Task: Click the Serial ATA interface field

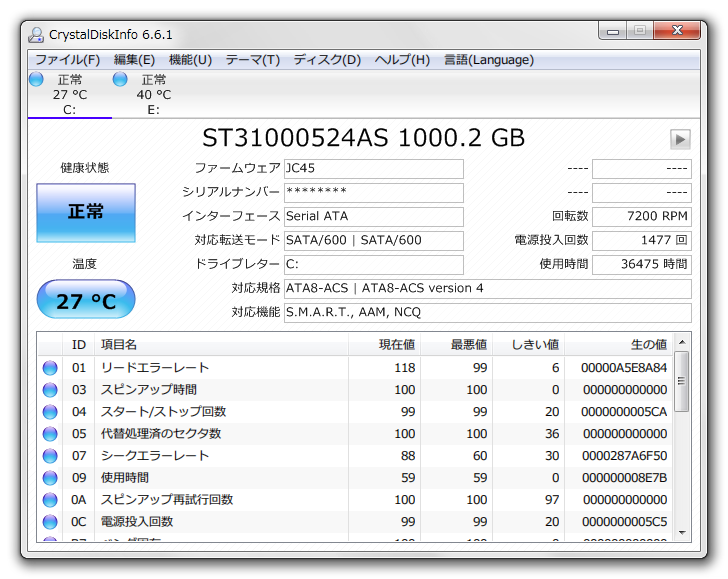Action: (x=374, y=216)
